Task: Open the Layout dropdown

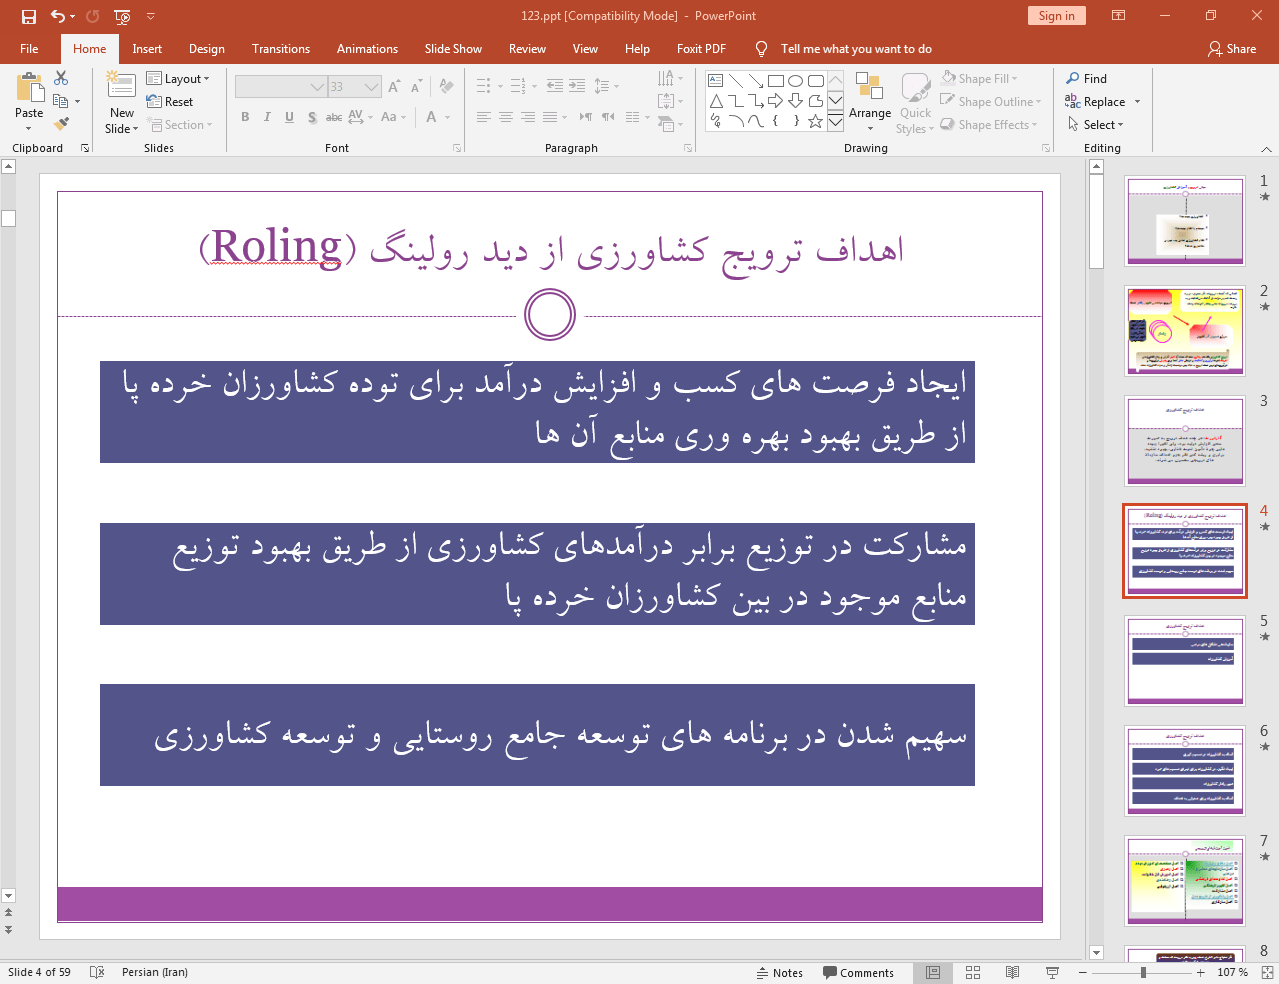Action: 178,79
